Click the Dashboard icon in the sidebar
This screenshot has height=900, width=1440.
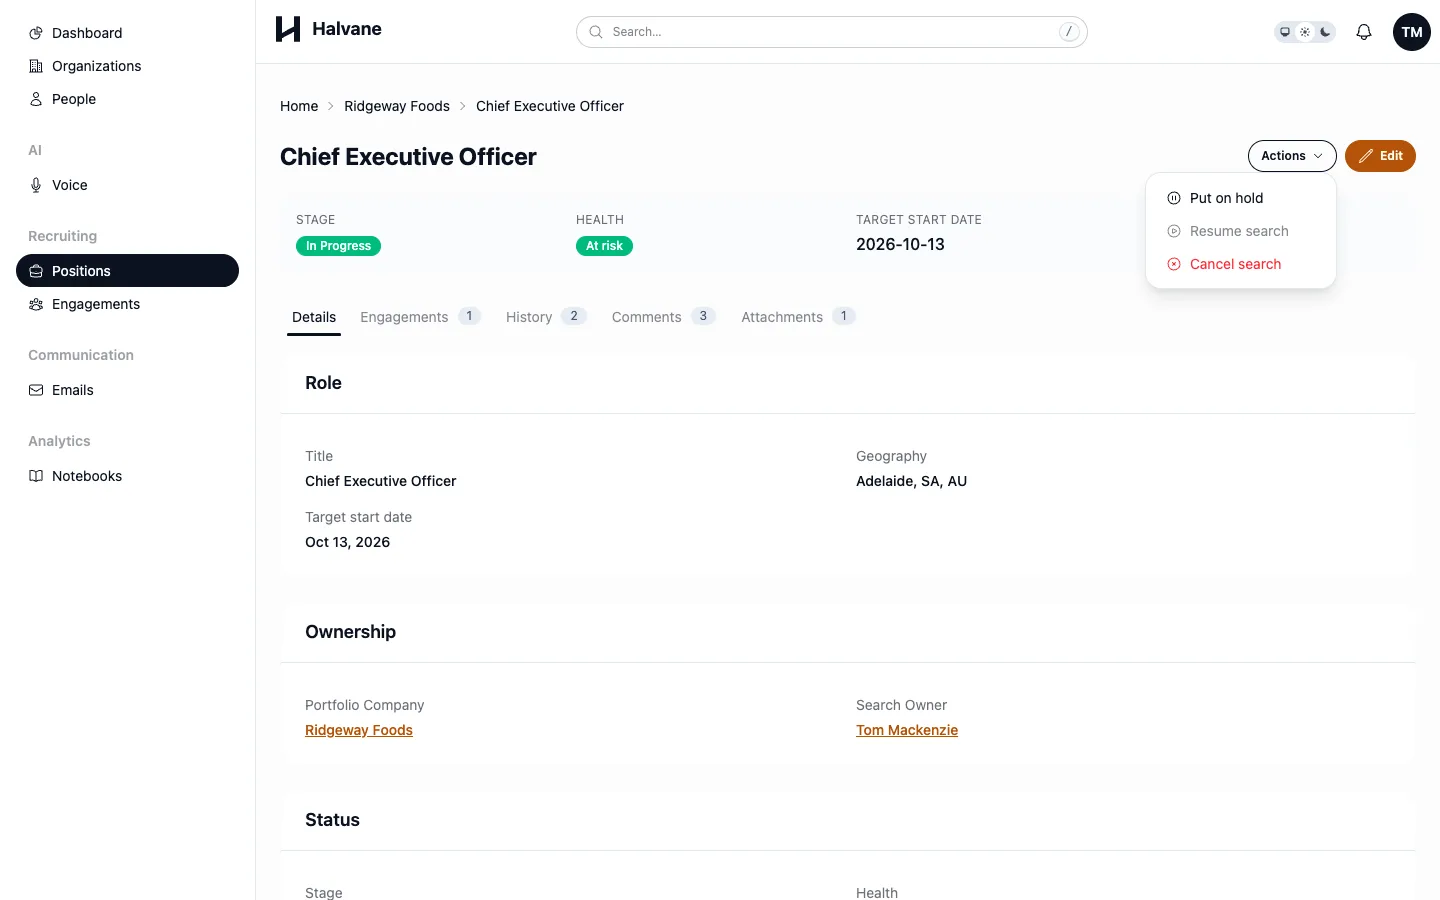pyautogui.click(x=36, y=33)
